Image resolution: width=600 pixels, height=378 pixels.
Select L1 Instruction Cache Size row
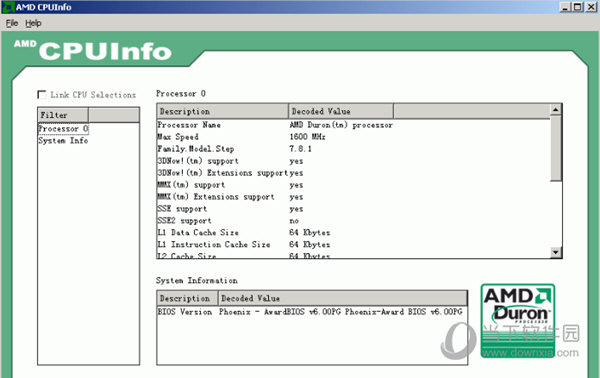(x=353, y=244)
